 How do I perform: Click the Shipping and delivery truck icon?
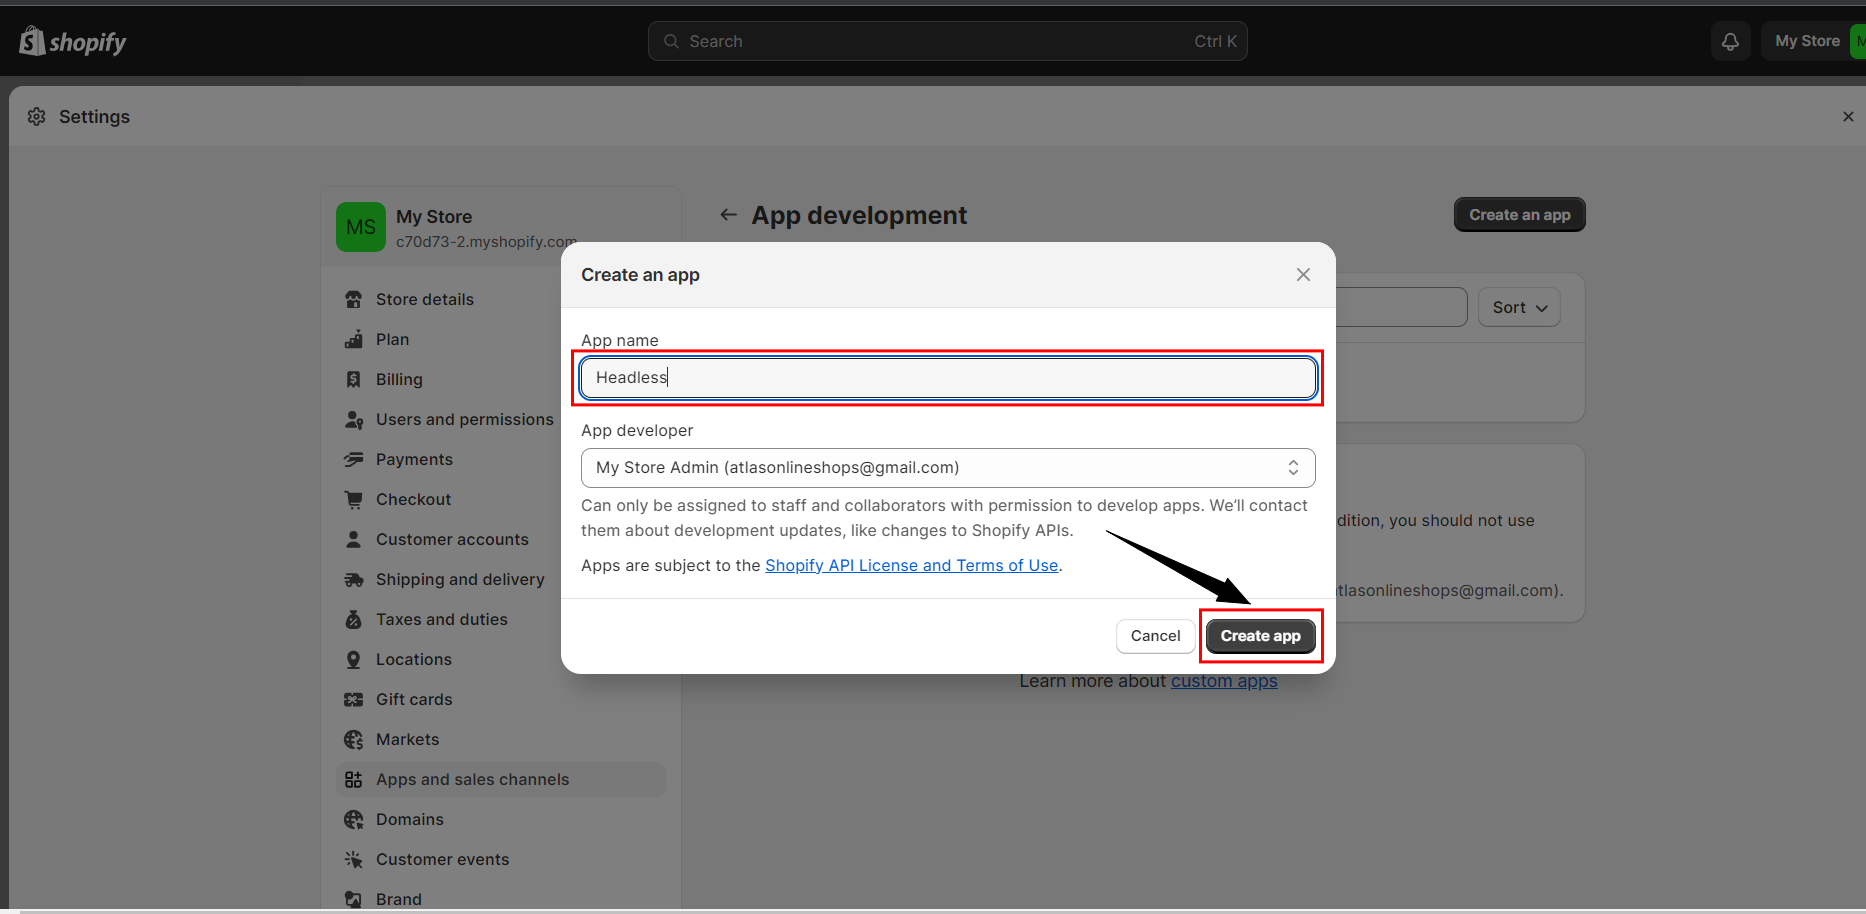pyautogui.click(x=353, y=580)
